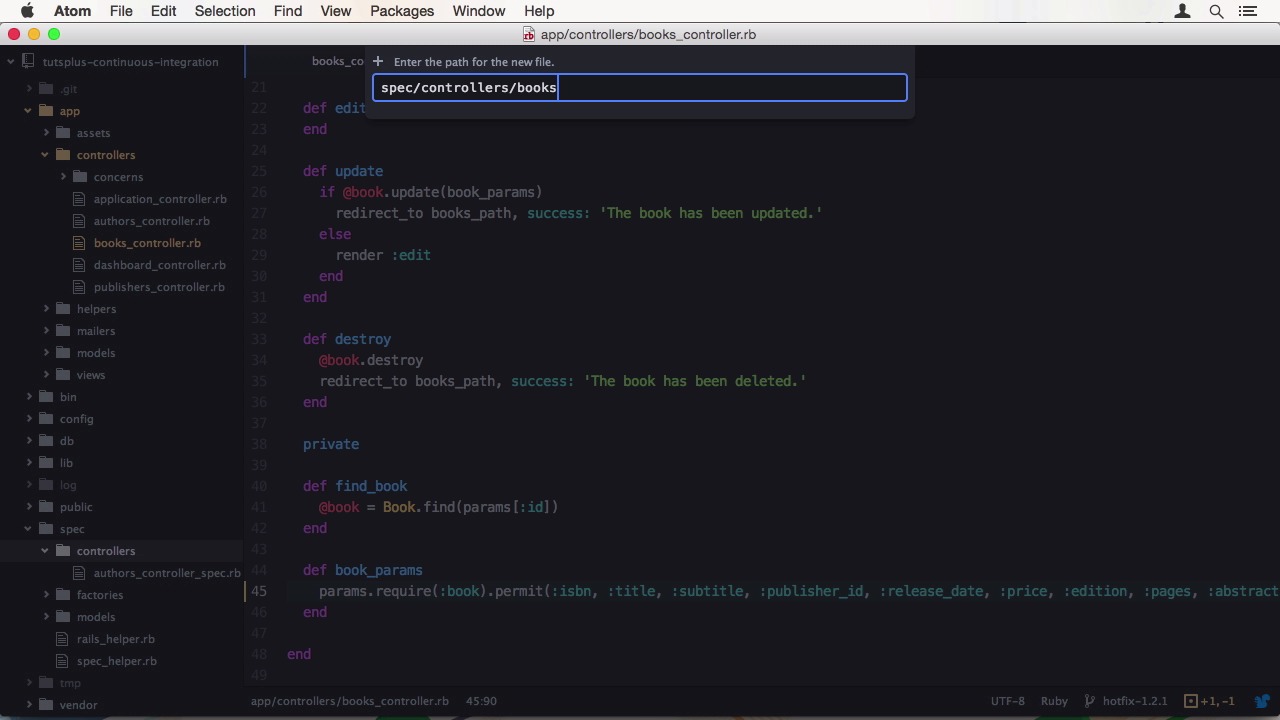Click the git branch icon in status bar
The height and width of the screenshot is (720, 1280).
(x=1090, y=701)
